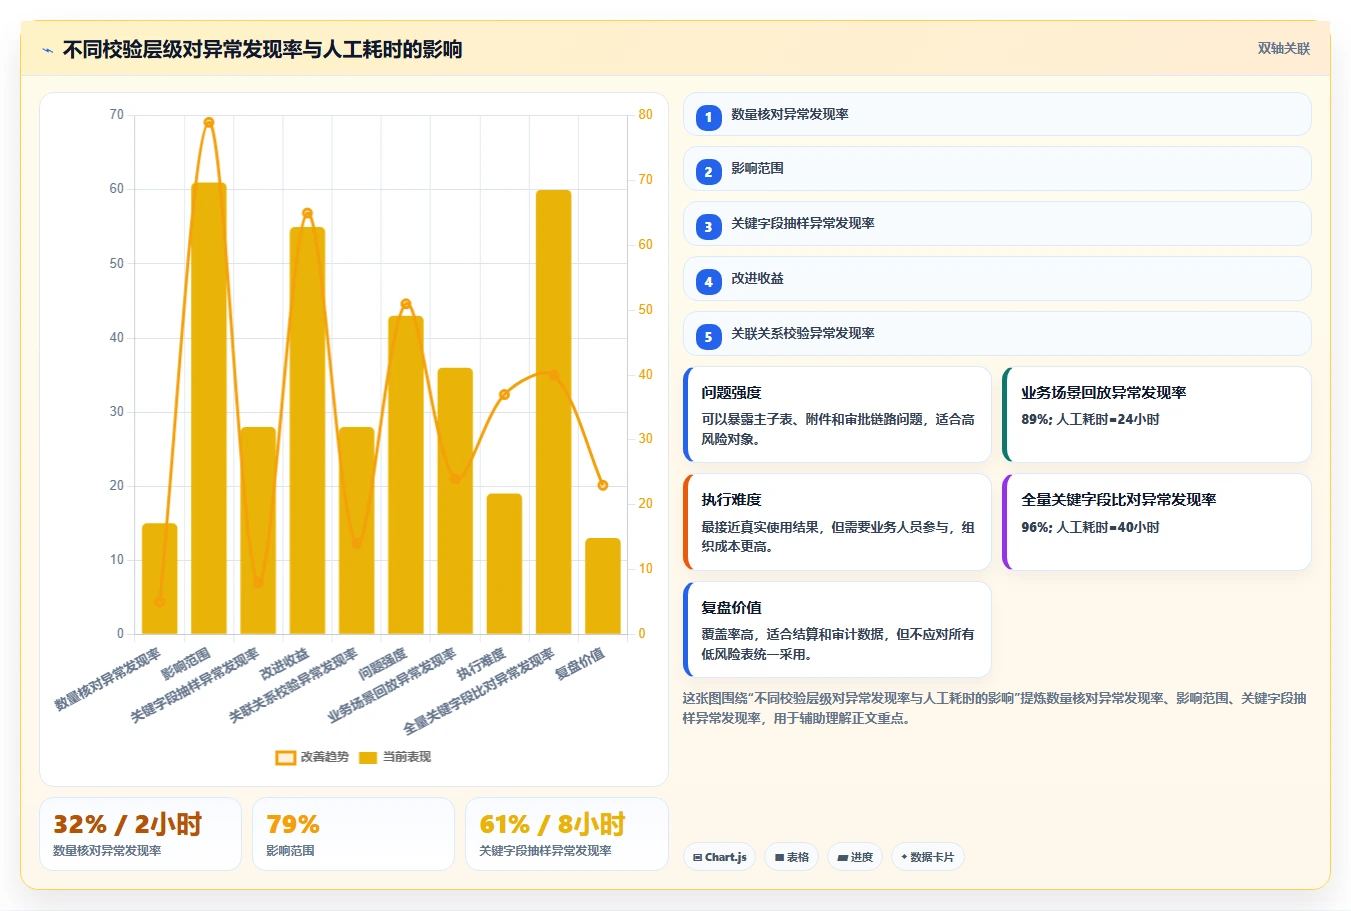Open list row 关联关系校验异常发现率
The height and width of the screenshot is (911, 1351).
click(997, 334)
